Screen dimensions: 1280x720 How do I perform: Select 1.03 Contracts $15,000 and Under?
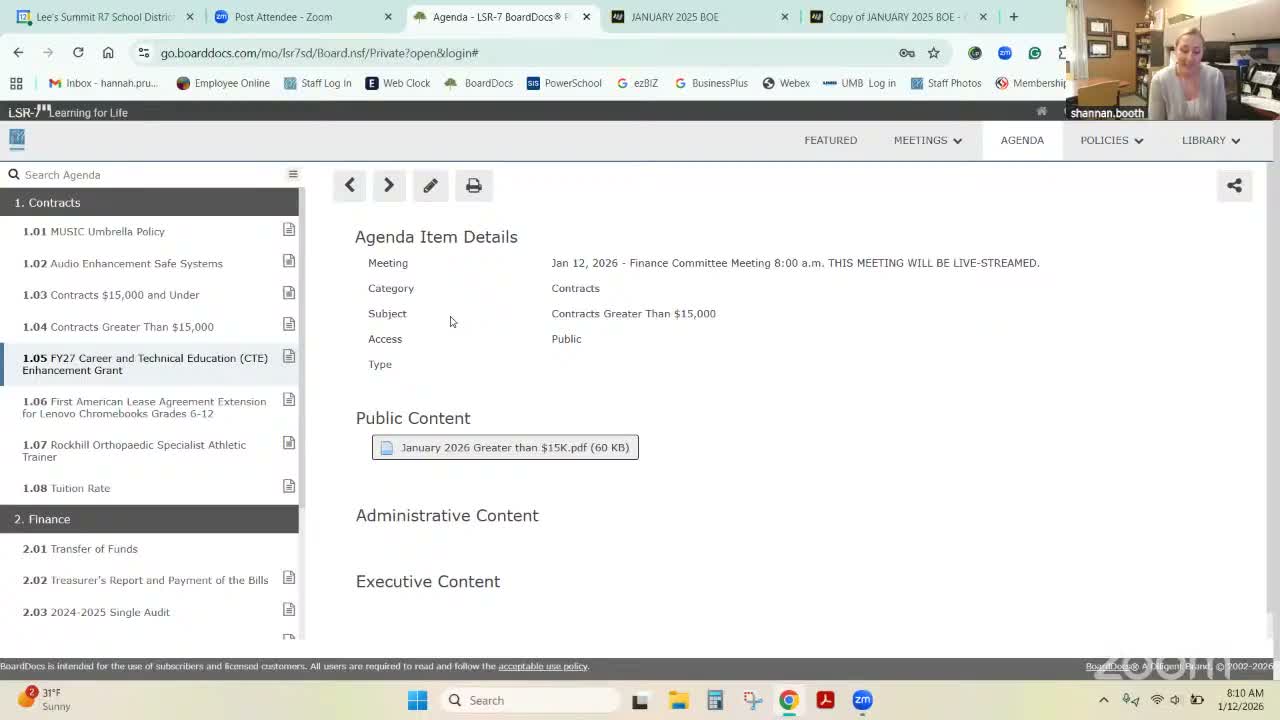pyautogui.click(x=111, y=295)
